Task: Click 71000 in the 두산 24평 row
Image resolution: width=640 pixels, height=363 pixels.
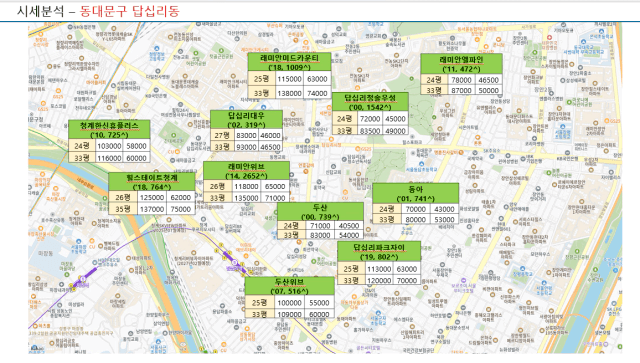Action: point(320,225)
